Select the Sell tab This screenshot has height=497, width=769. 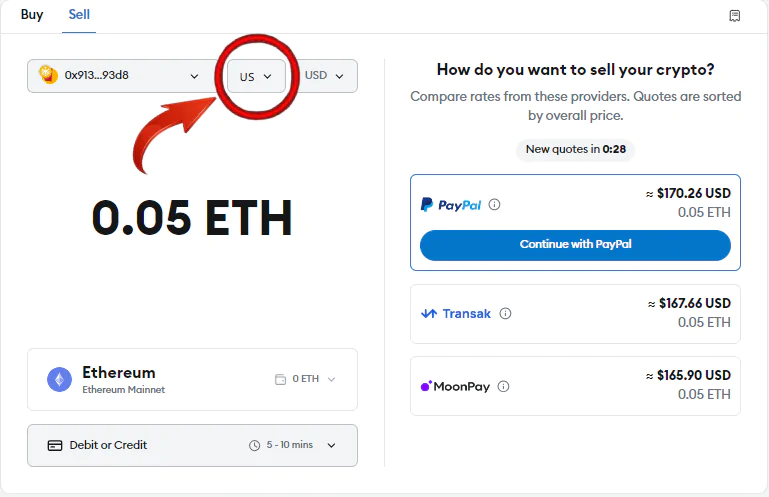tap(79, 15)
